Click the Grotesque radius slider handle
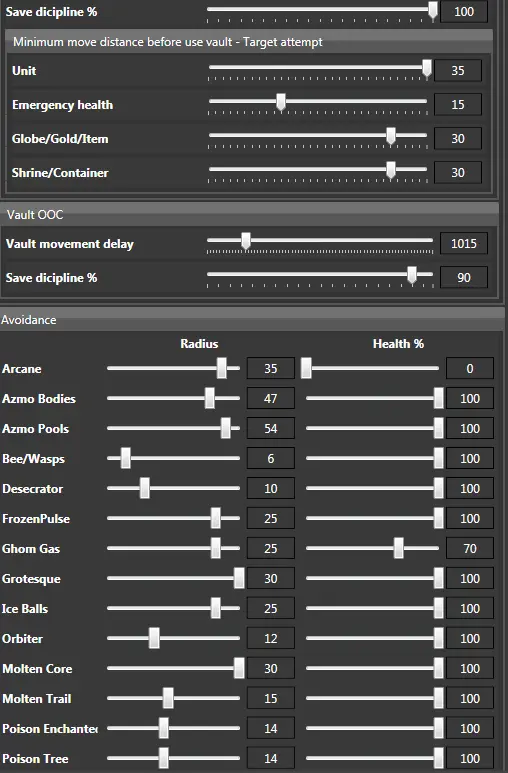508x773 pixels. tap(239, 578)
